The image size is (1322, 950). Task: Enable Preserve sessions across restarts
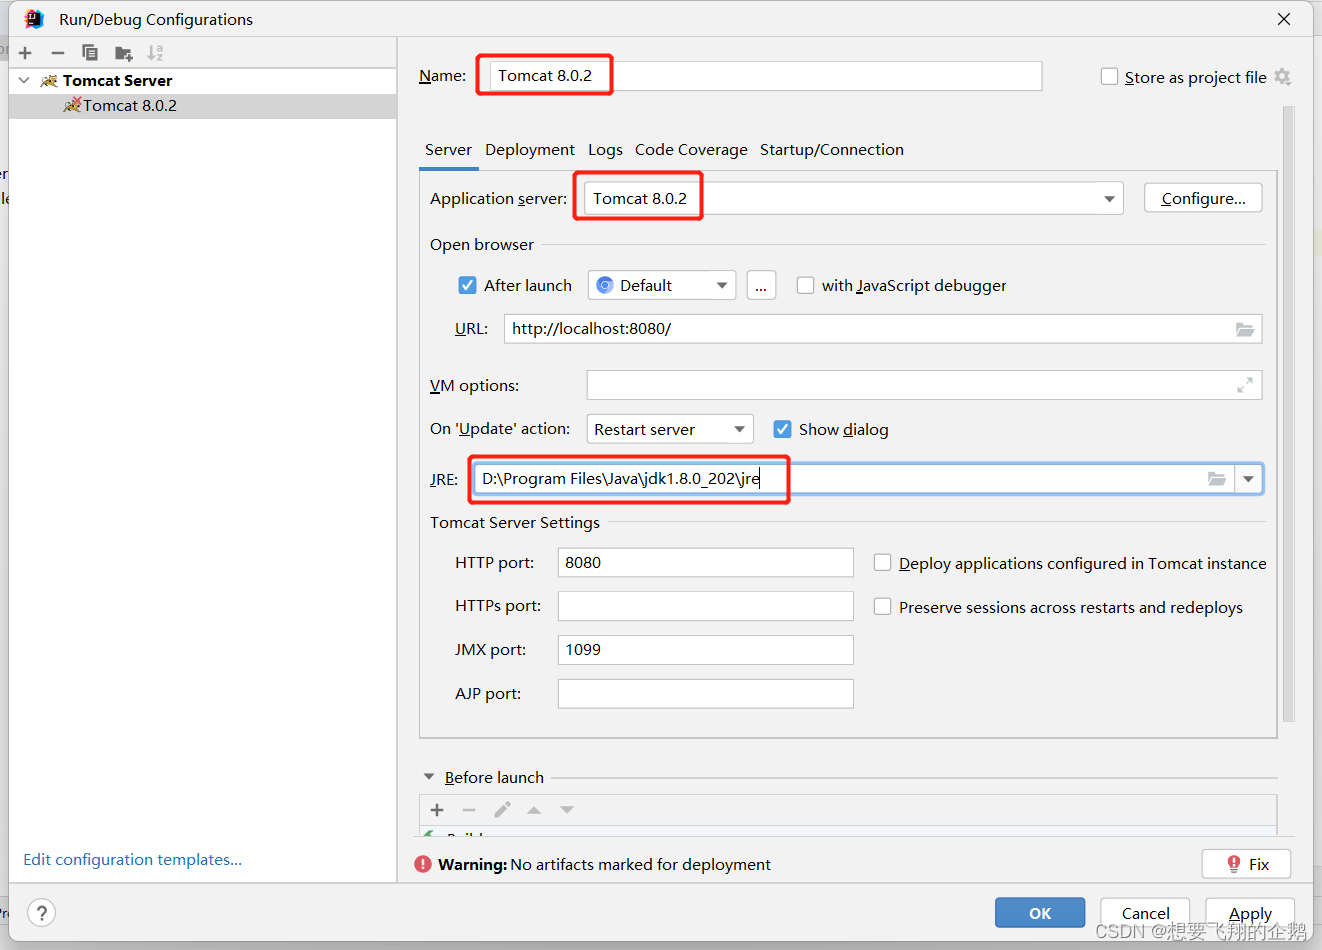coord(882,607)
